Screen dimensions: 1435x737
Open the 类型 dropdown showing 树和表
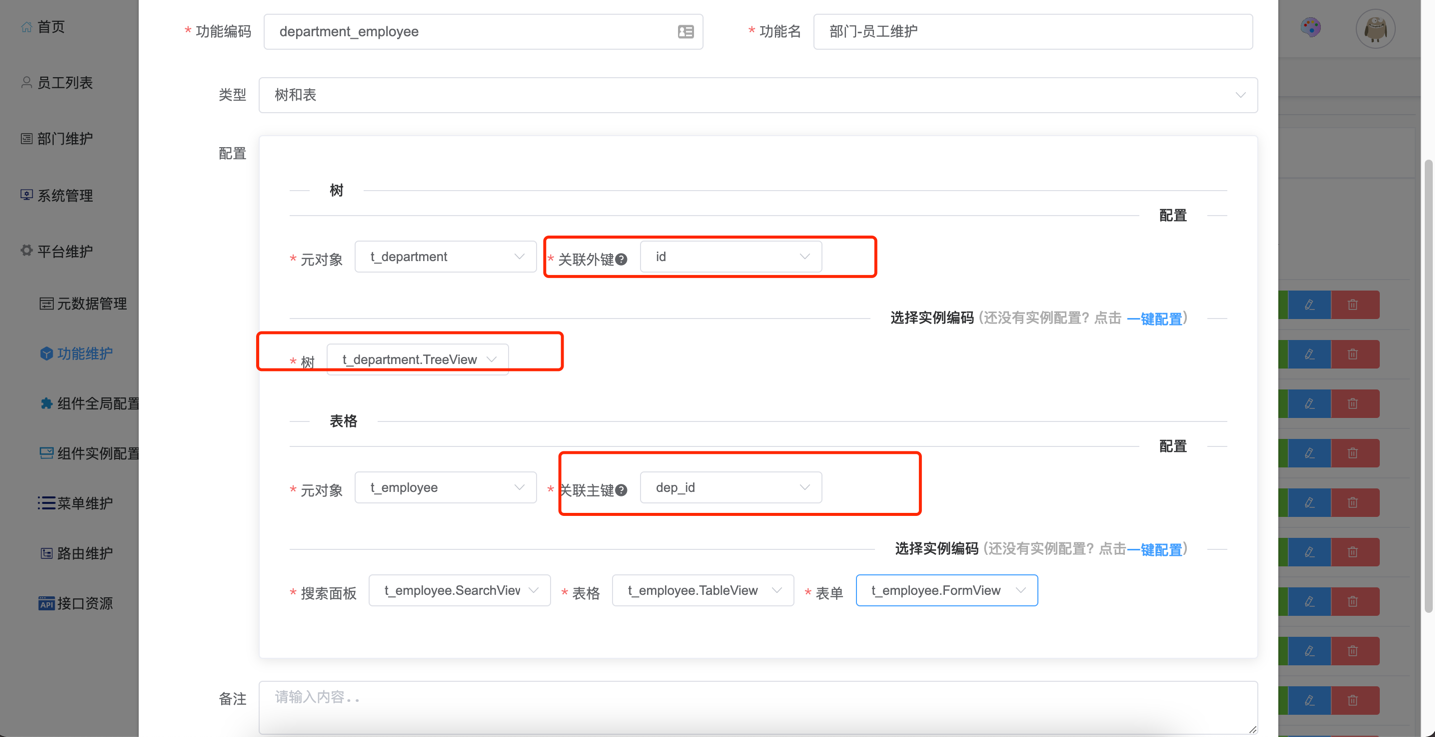click(x=757, y=95)
